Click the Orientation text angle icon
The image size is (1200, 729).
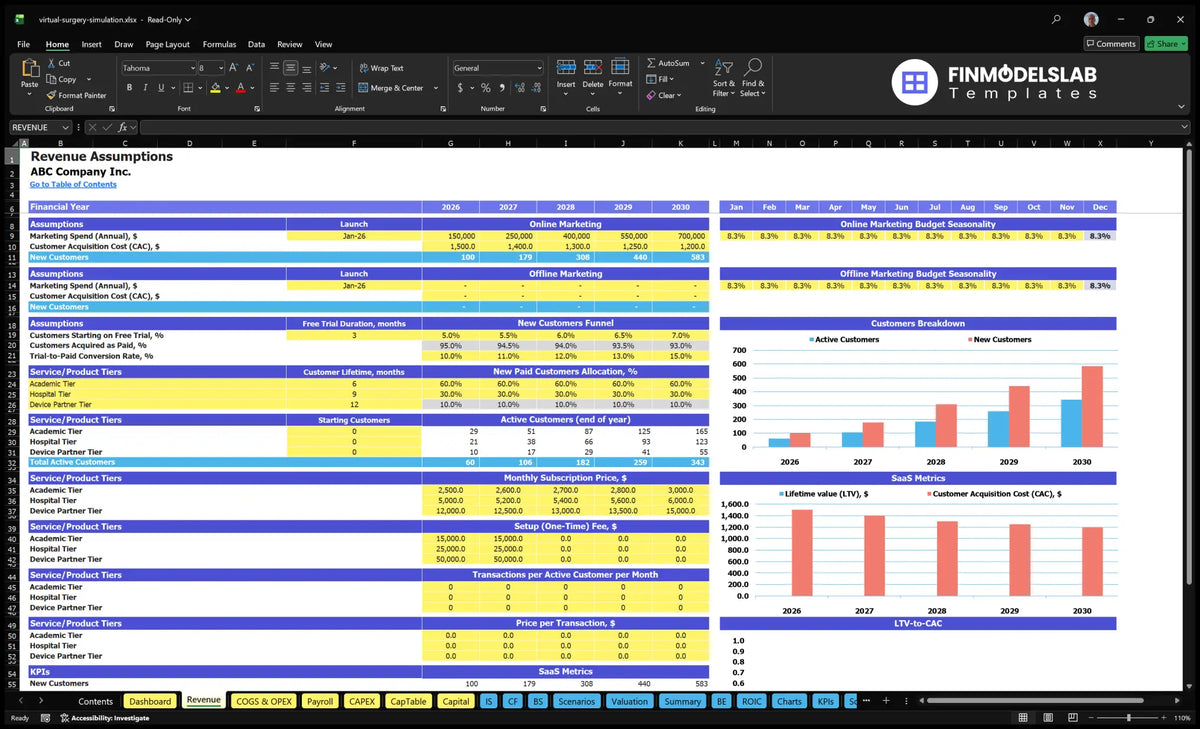pyautogui.click(x=325, y=68)
